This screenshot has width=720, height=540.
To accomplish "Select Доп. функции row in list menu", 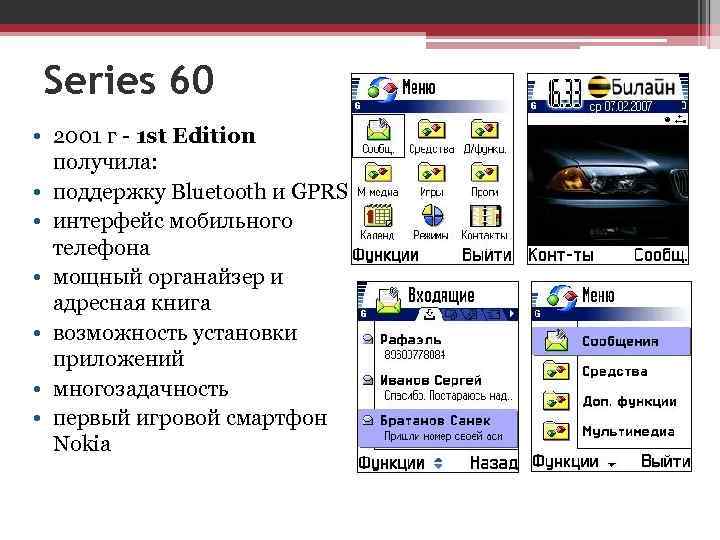I will (x=611, y=401).
